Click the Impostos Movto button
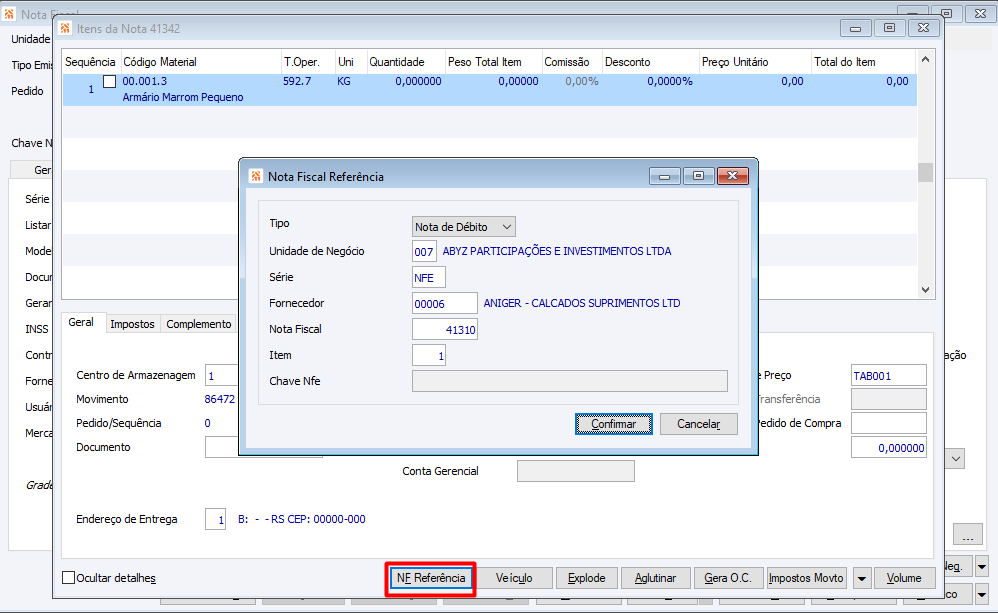Viewport: 998px width, 613px height. coord(806,578)
